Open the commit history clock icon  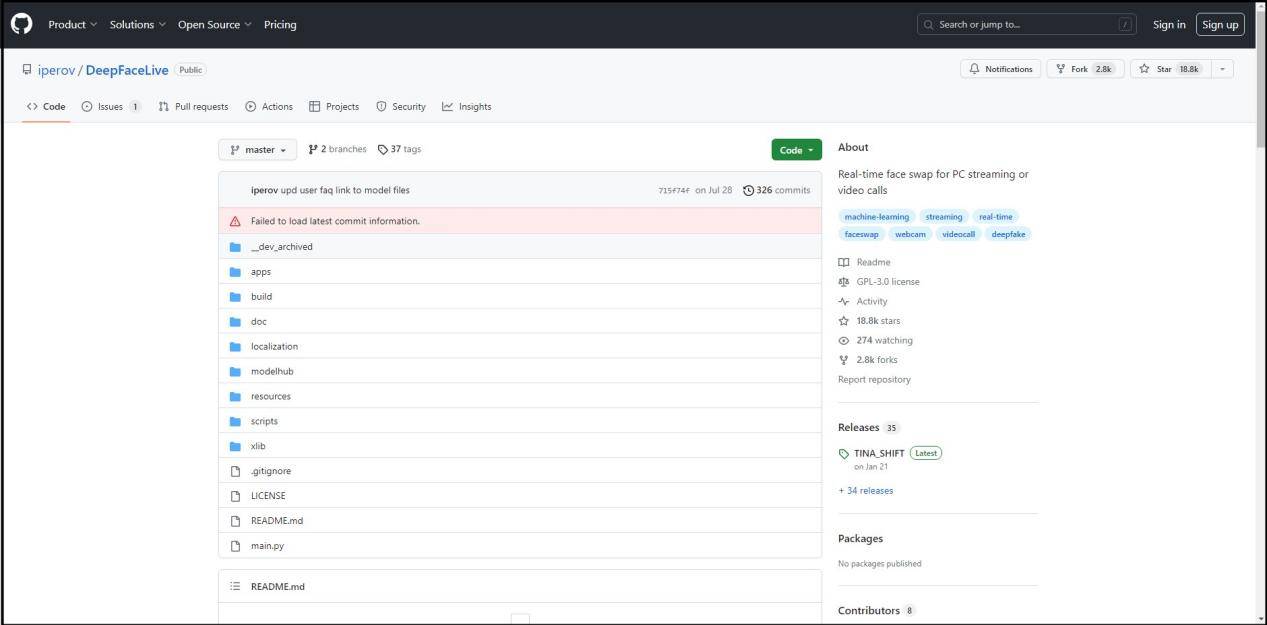point(749,190)
